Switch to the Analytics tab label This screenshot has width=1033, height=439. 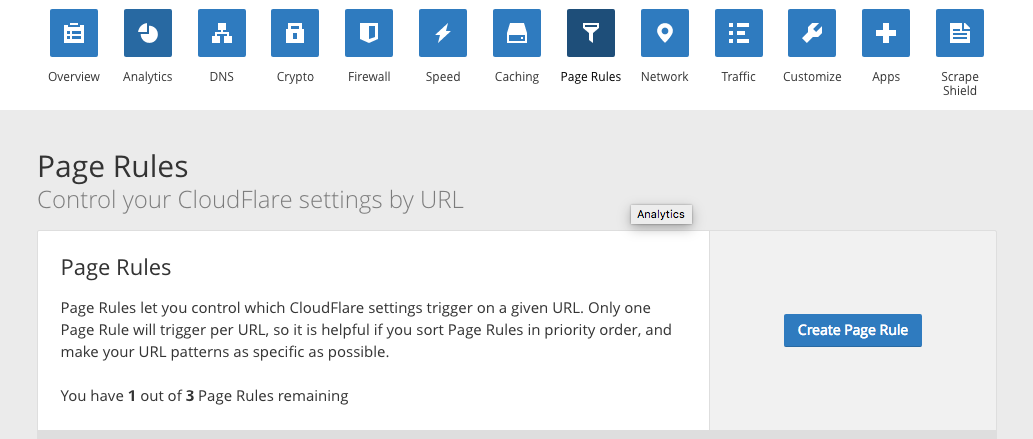pyautogui.click(x=148, y=77)
